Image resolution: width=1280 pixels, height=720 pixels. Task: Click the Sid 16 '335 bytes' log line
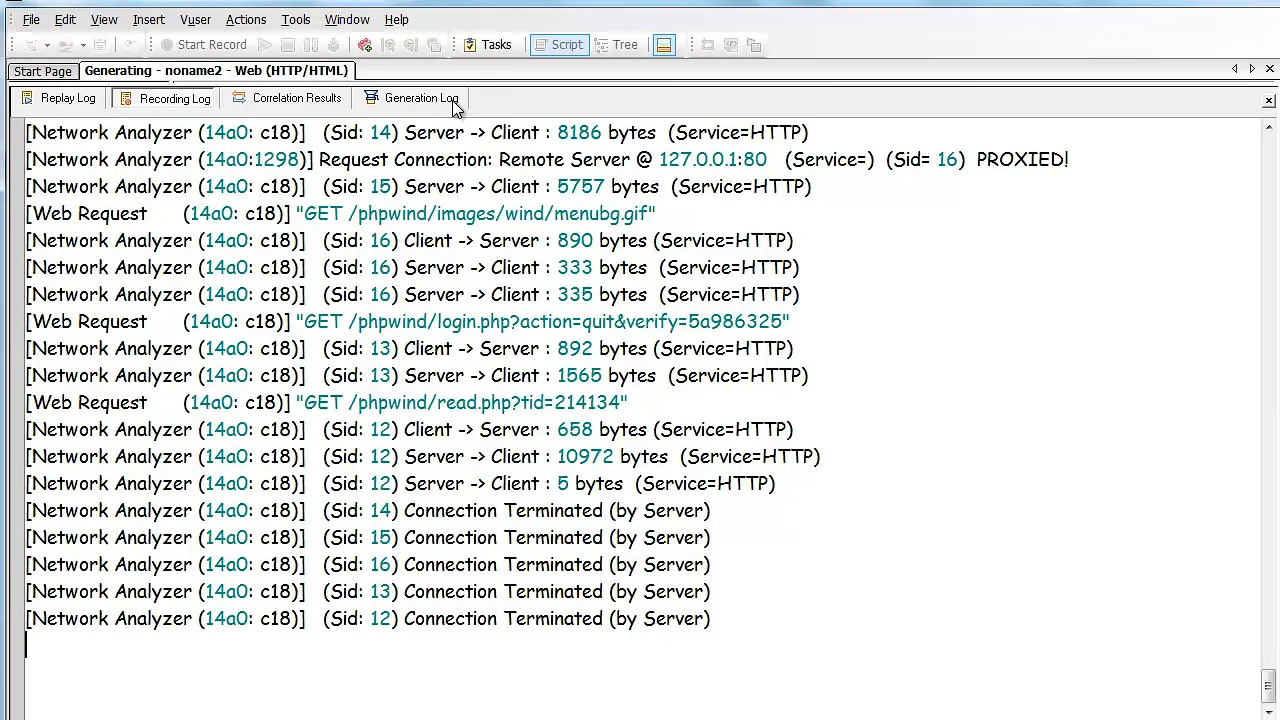point(413,294)
